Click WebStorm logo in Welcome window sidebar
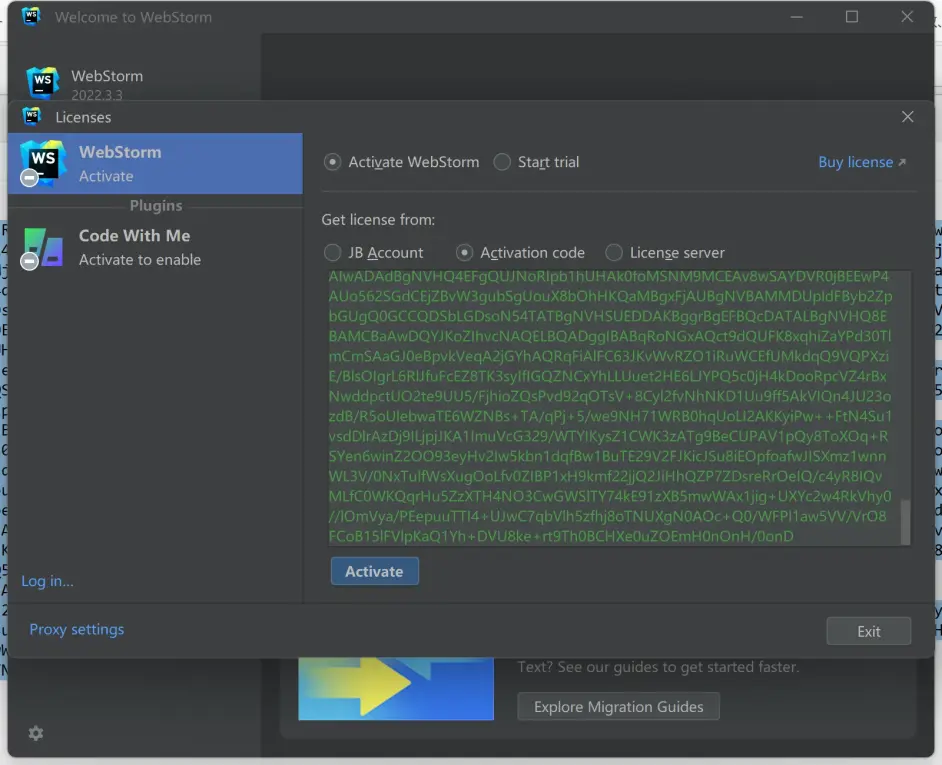Screen dimensions: 942x765 tap(42, 82)
